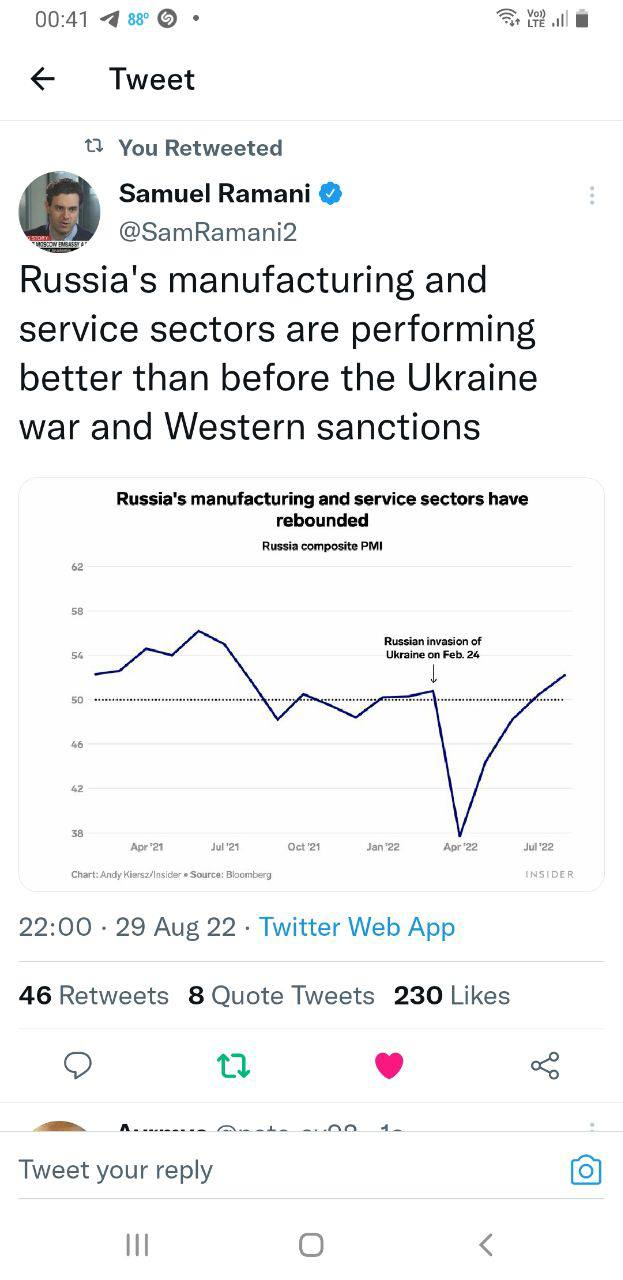Tap Samuel Ramani's verified badge
Viewport: 623px width, 1280px height.
tap(331, 193)
